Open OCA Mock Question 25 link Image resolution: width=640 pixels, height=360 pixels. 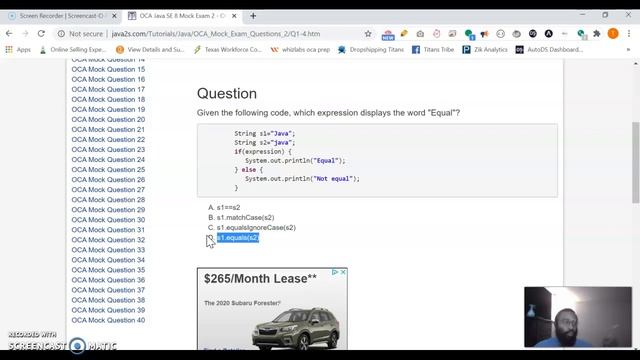[108, 169]
